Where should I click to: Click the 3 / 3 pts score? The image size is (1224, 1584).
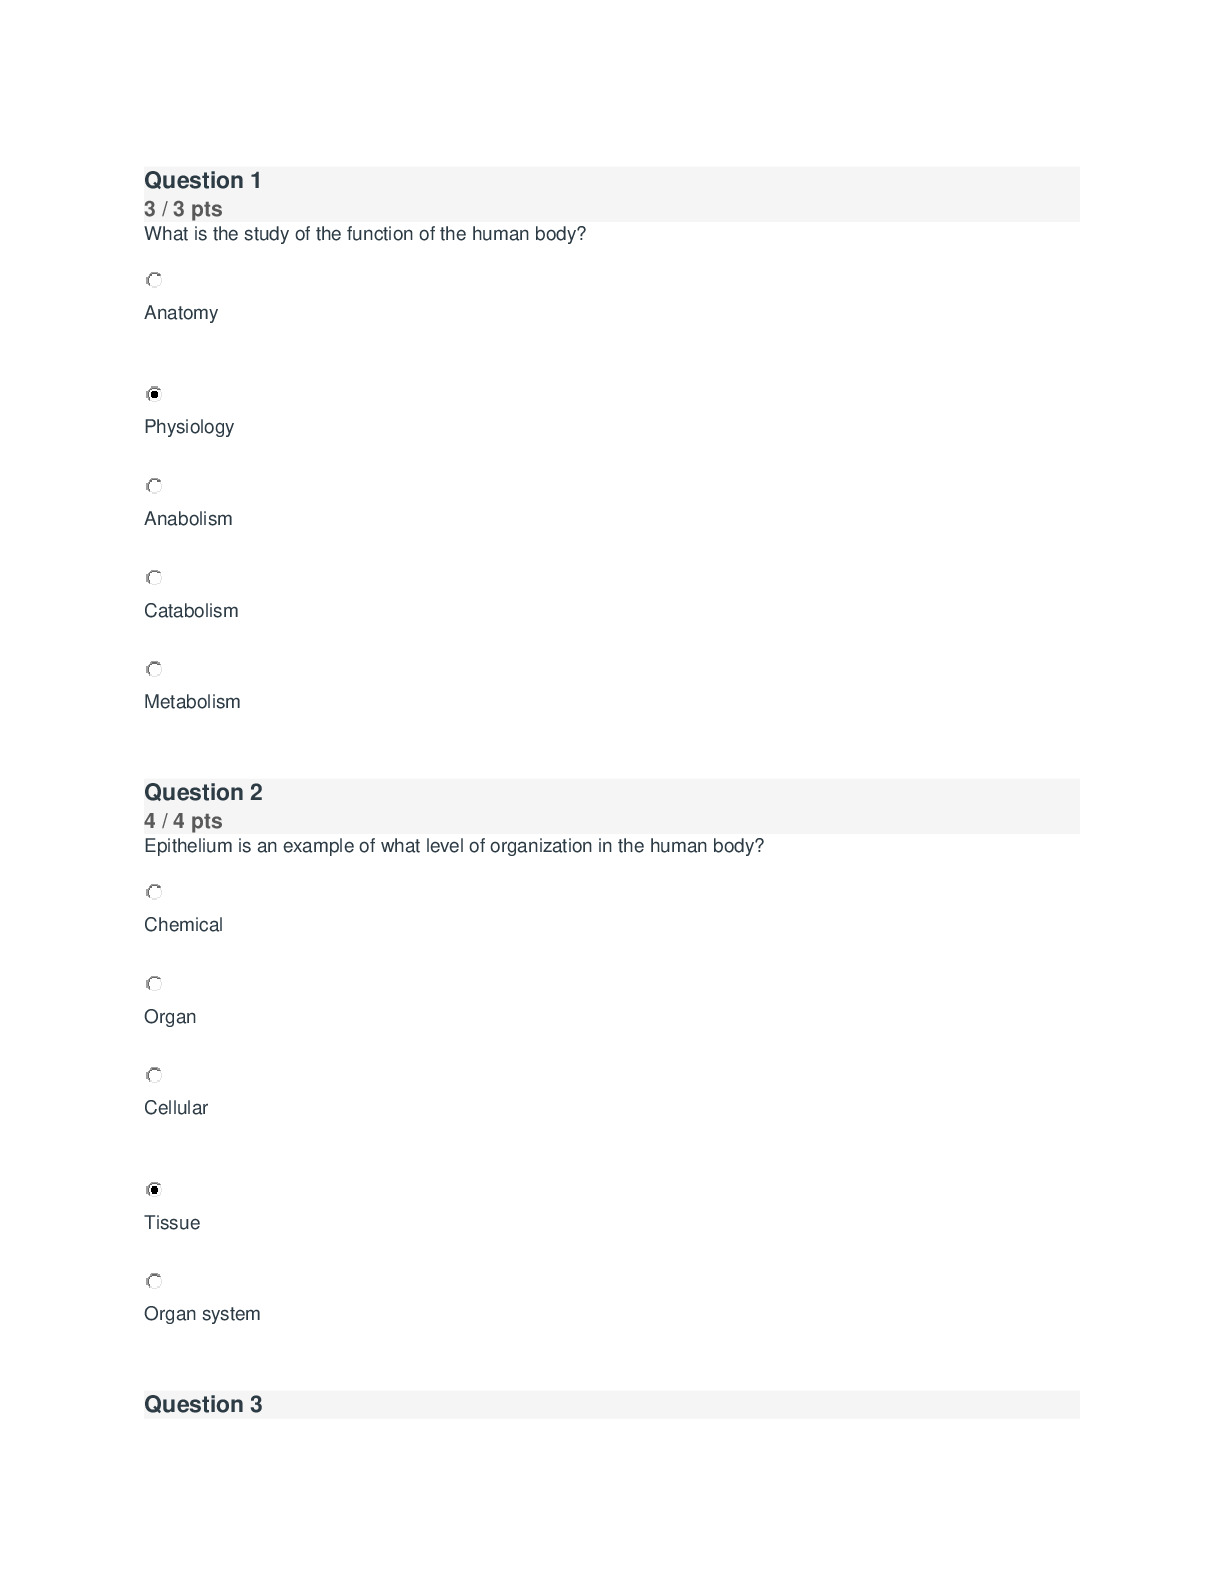pyautogui.click(x=183, y=209)
